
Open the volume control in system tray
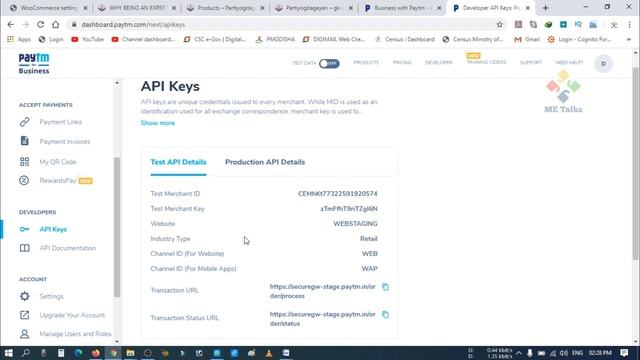click(564, 353)
